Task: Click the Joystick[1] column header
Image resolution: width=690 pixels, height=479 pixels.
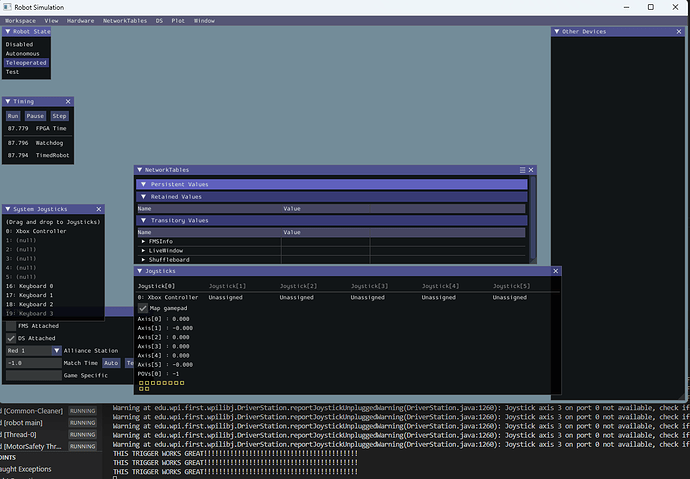Action: click(x=227, y=286)
